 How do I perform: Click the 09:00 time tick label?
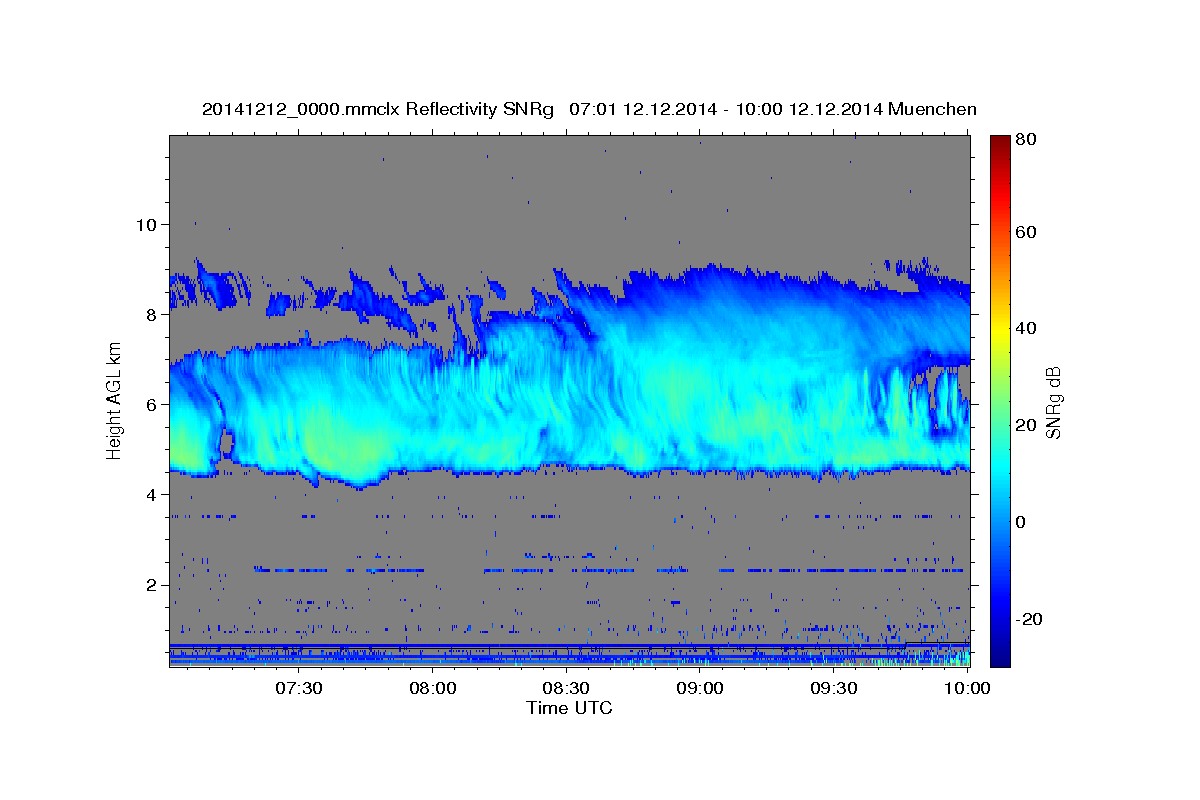(x=700, y=688)
